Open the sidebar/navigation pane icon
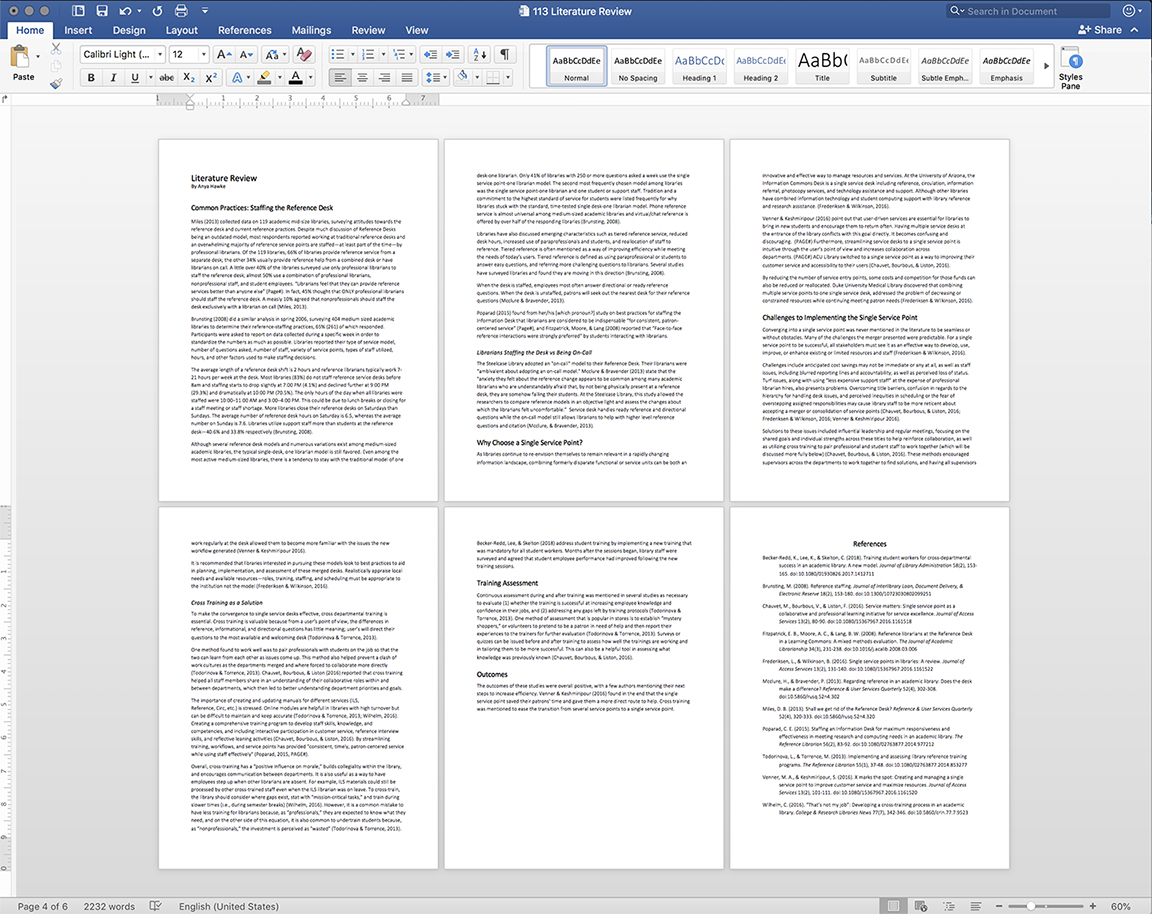The height and width of the screenshot is (914, 1152). coord(79,11)
